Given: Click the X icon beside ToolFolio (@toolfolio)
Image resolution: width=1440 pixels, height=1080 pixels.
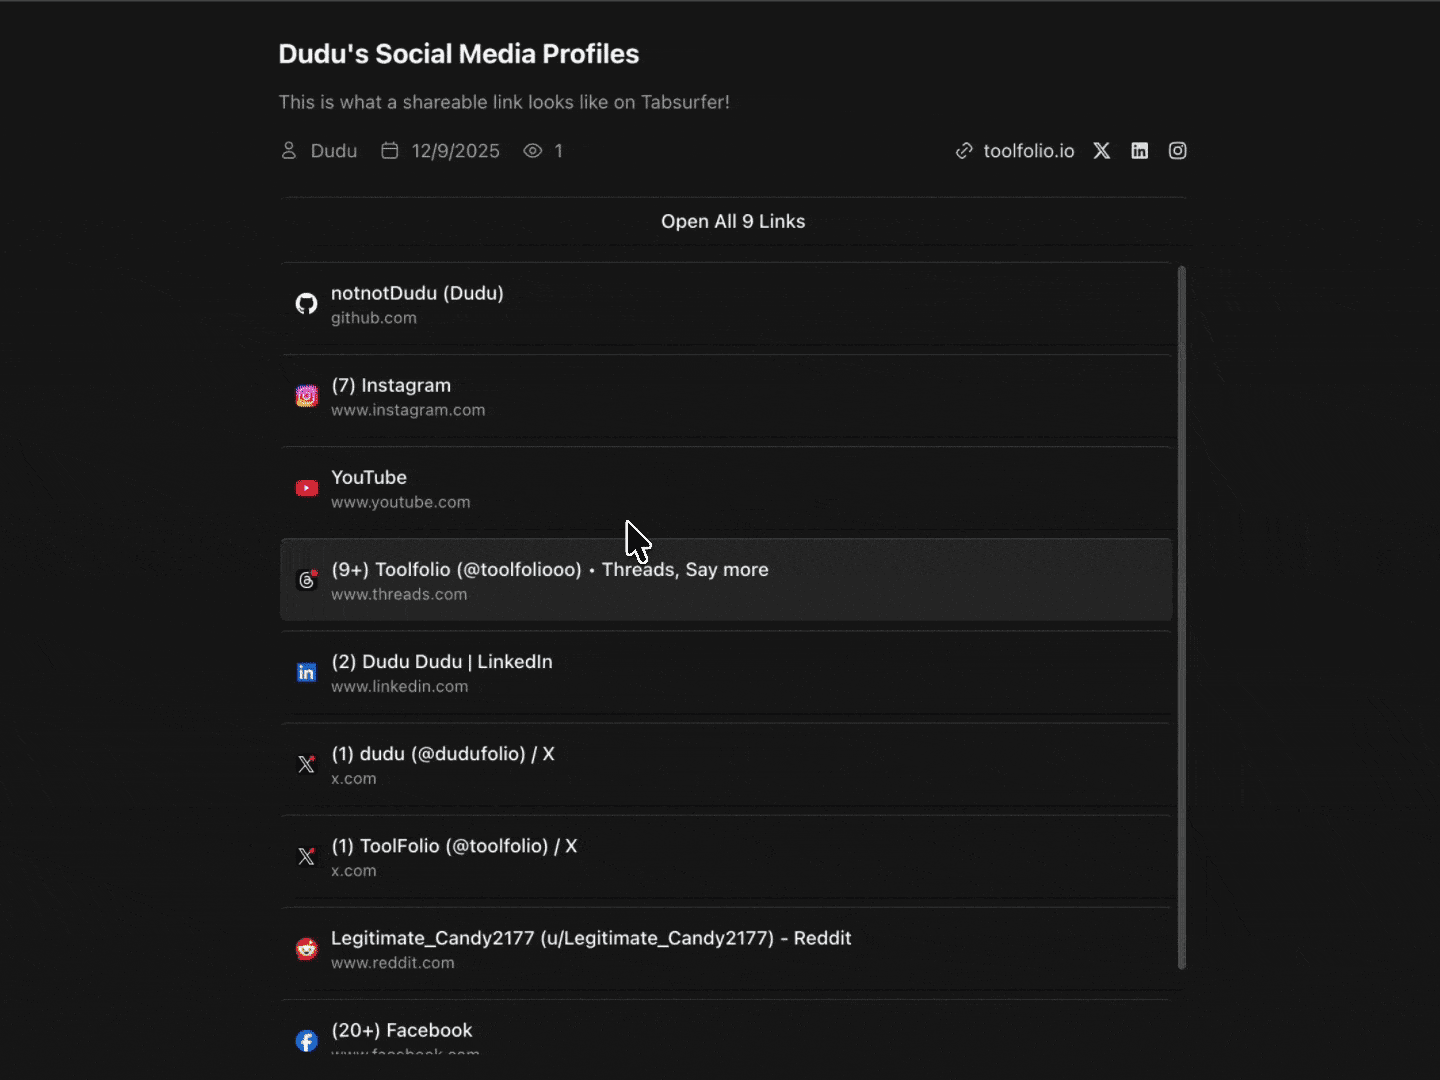Looking at the screenshot, I should click(x=307, y=857).
